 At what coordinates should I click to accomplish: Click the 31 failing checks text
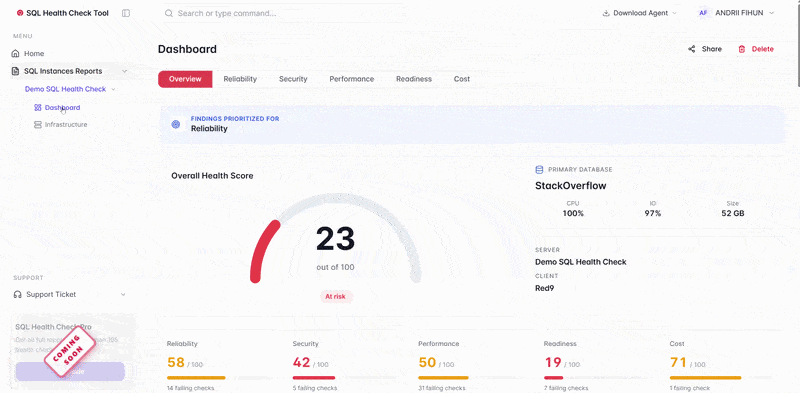[442, 388]
